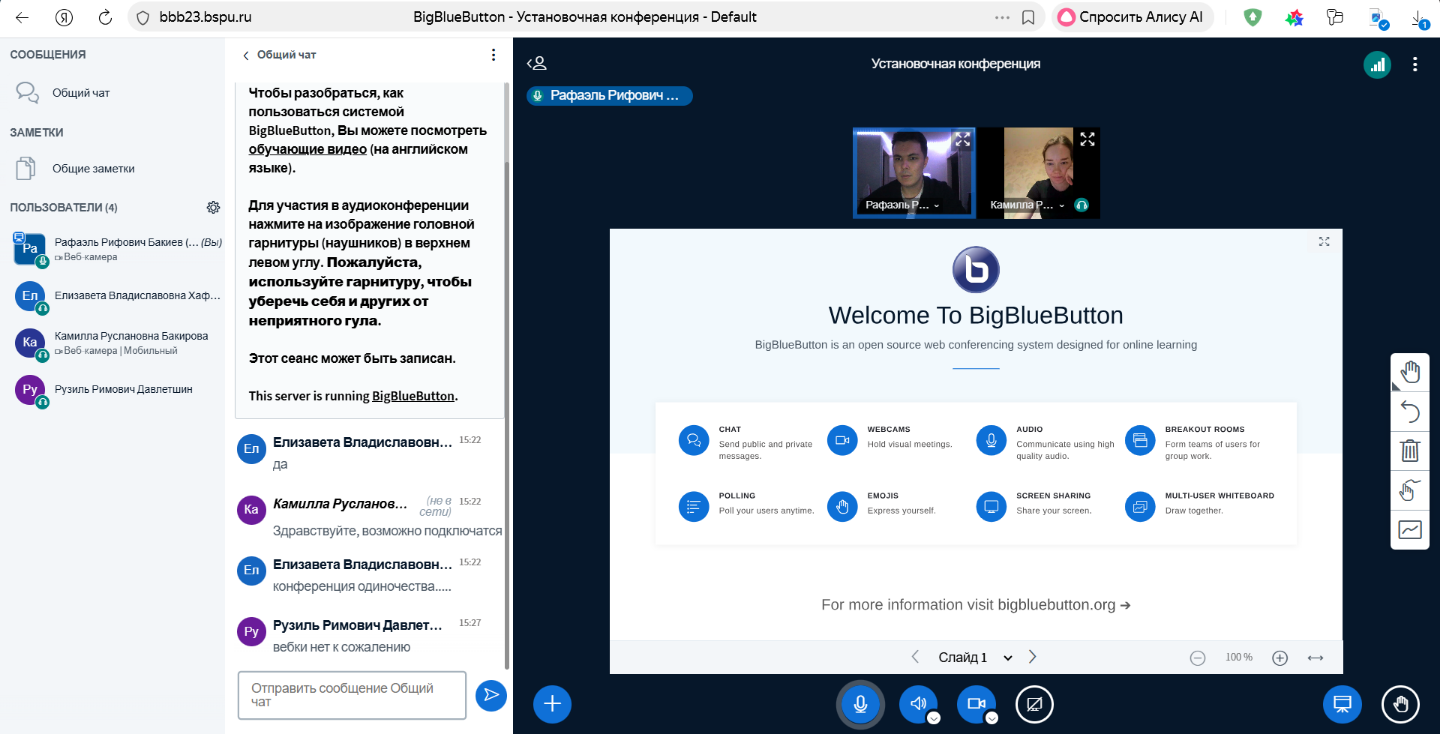The height and width of the screenshot is (734, 1440).
Task: Click the chat message input field
Action: point(351,695)
